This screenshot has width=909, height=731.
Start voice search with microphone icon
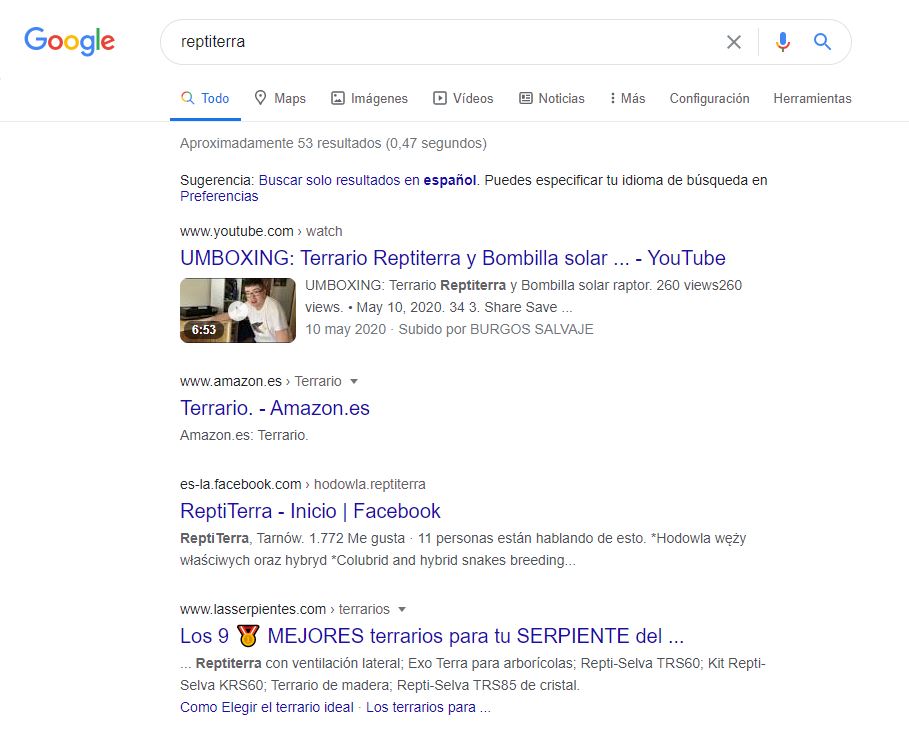(x=783, y=42)
